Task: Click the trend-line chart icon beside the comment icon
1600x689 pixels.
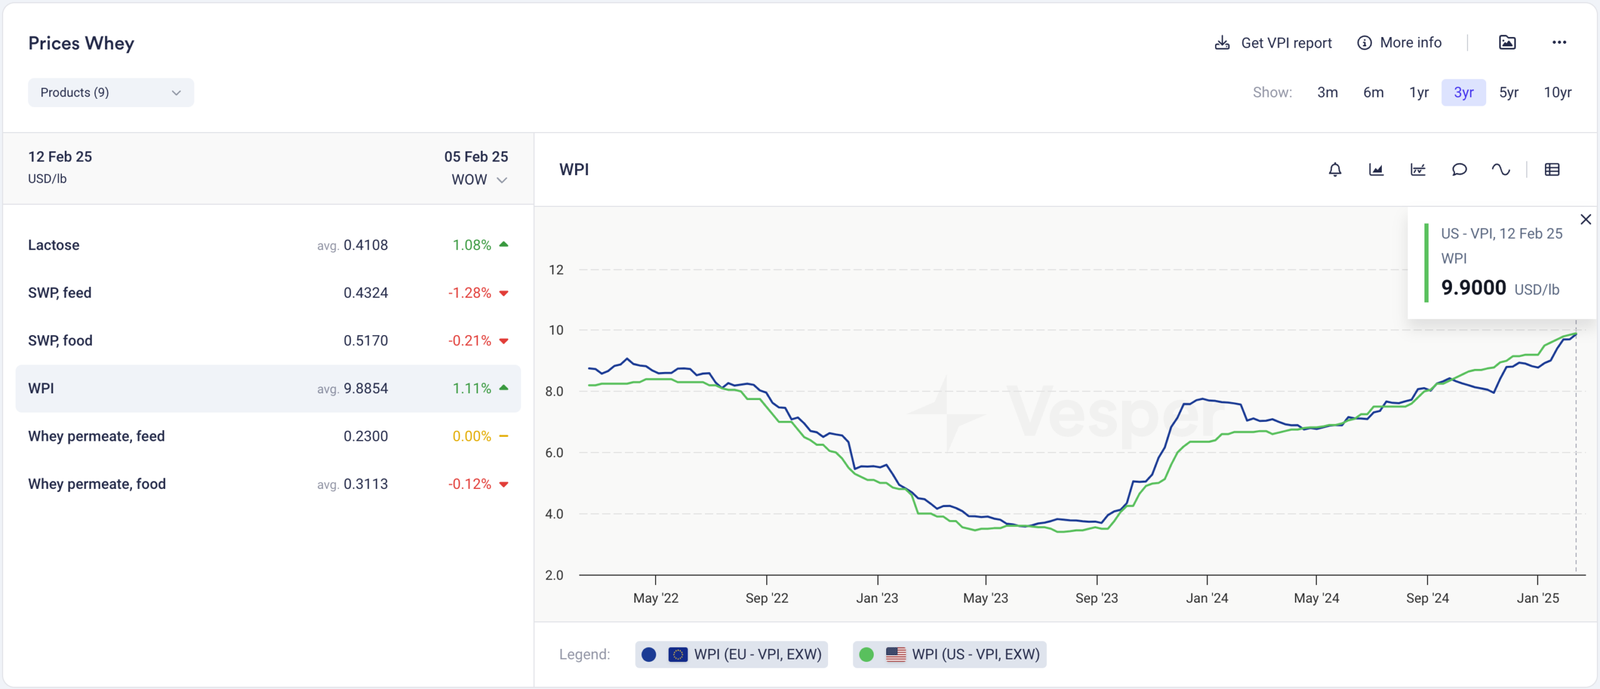Action: point(1418,170)
